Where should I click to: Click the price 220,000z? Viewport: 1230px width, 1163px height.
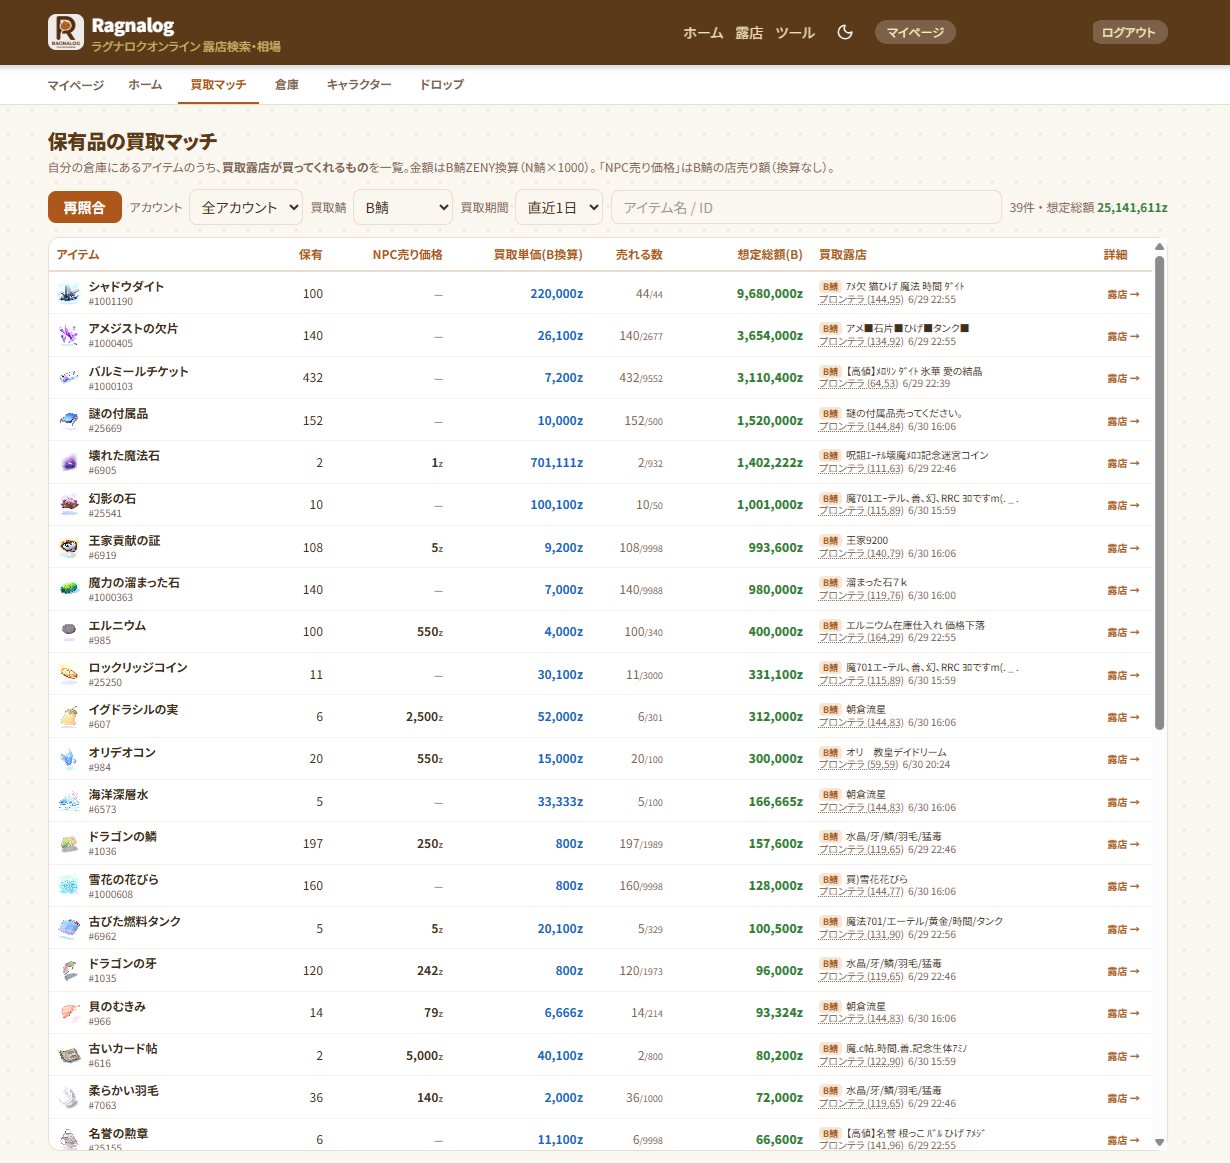click(x=557, y=294)
